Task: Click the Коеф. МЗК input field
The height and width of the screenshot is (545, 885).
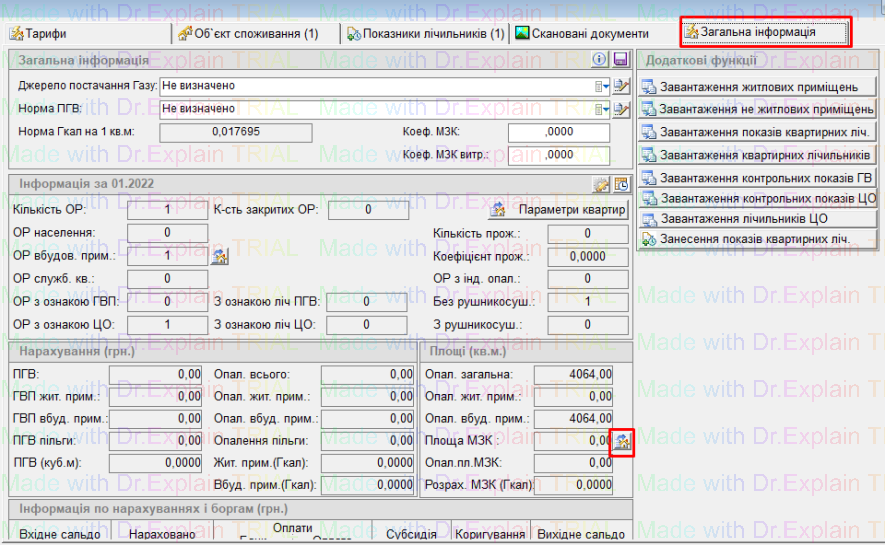Action: 558,132
